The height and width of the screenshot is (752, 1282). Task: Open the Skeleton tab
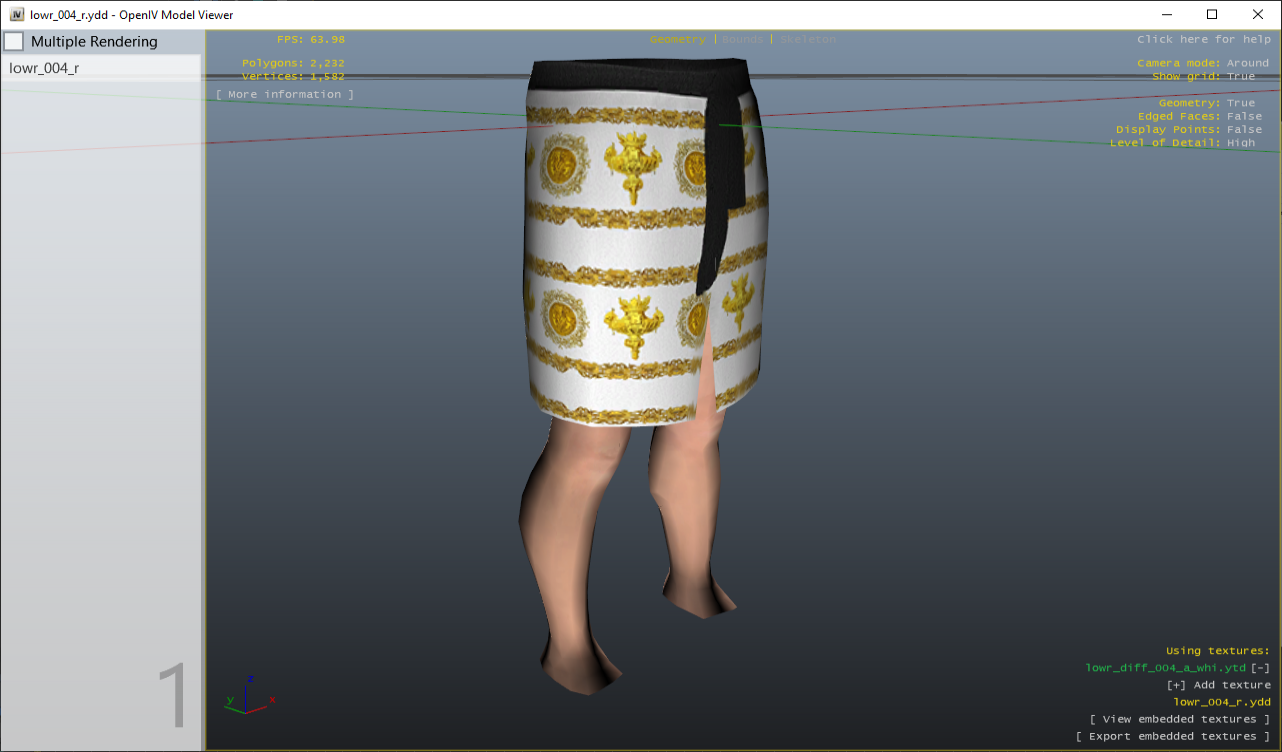(x=808, y=40)
